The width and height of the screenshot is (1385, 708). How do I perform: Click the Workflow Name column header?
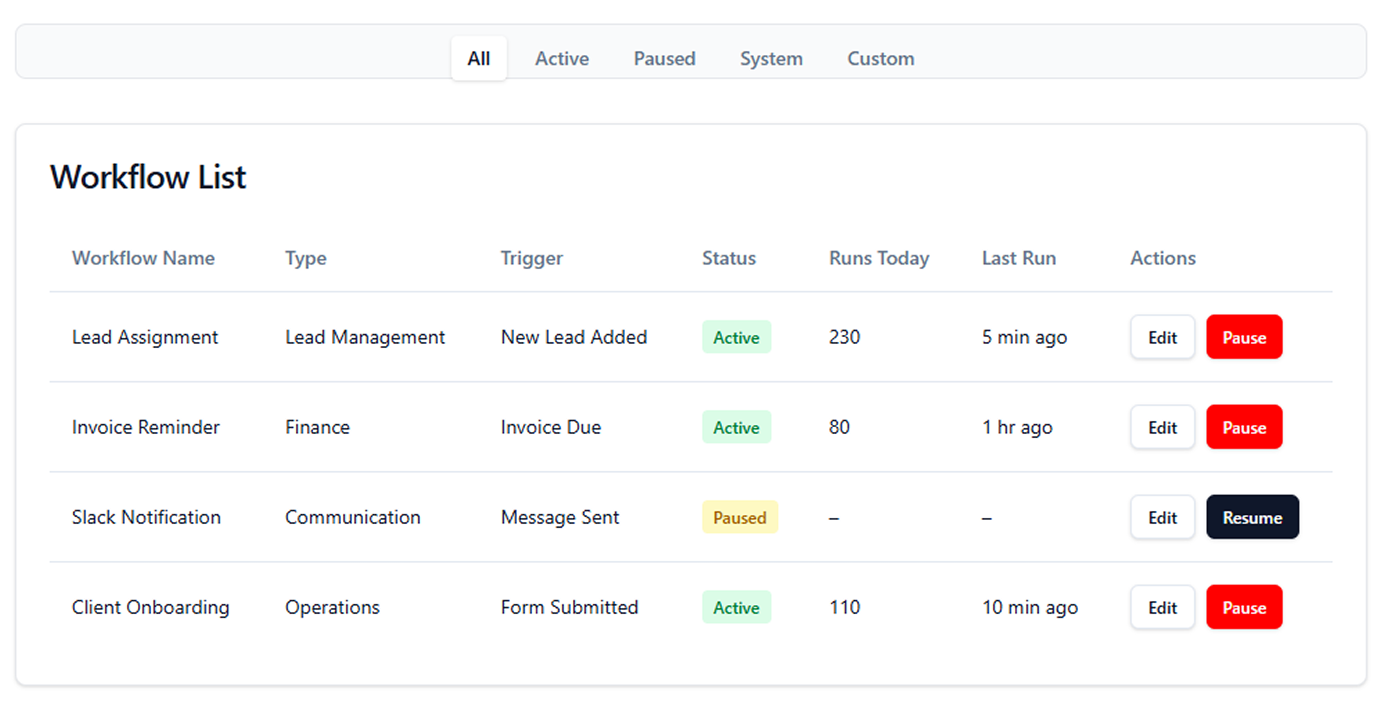(x=143, y=258)
